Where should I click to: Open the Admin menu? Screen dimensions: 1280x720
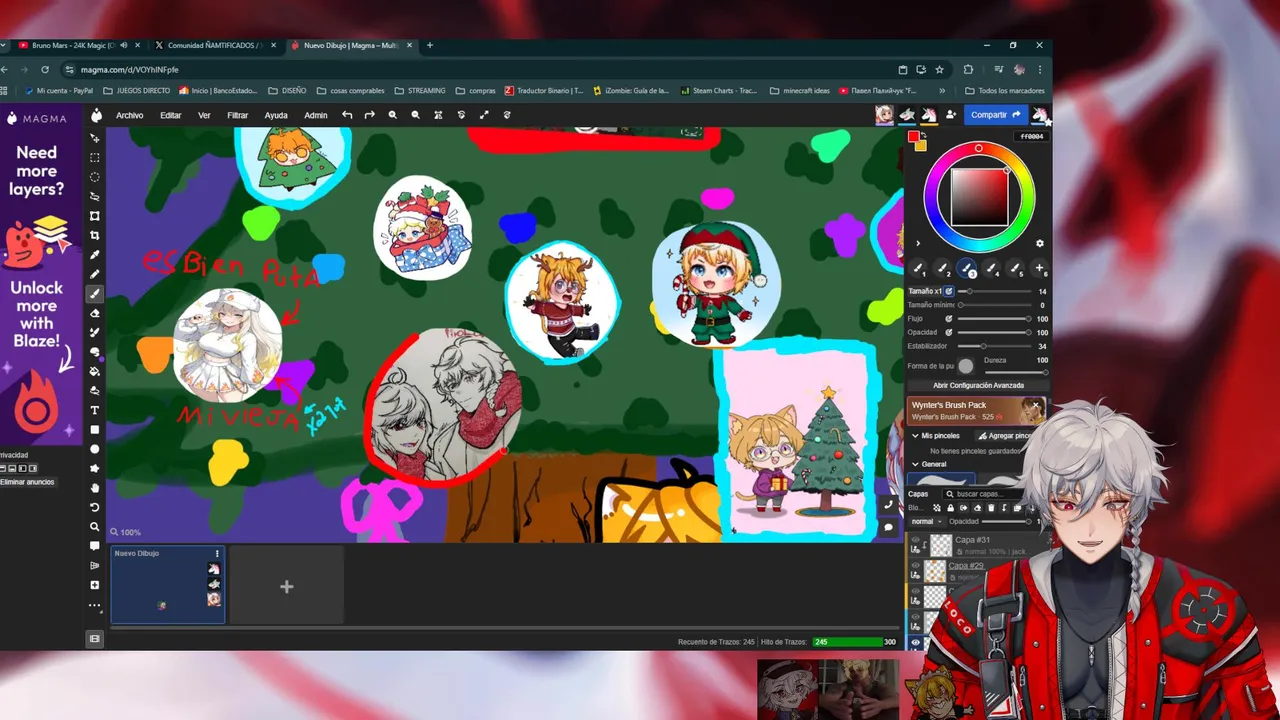pyautogui.click(x=316, y=115)
